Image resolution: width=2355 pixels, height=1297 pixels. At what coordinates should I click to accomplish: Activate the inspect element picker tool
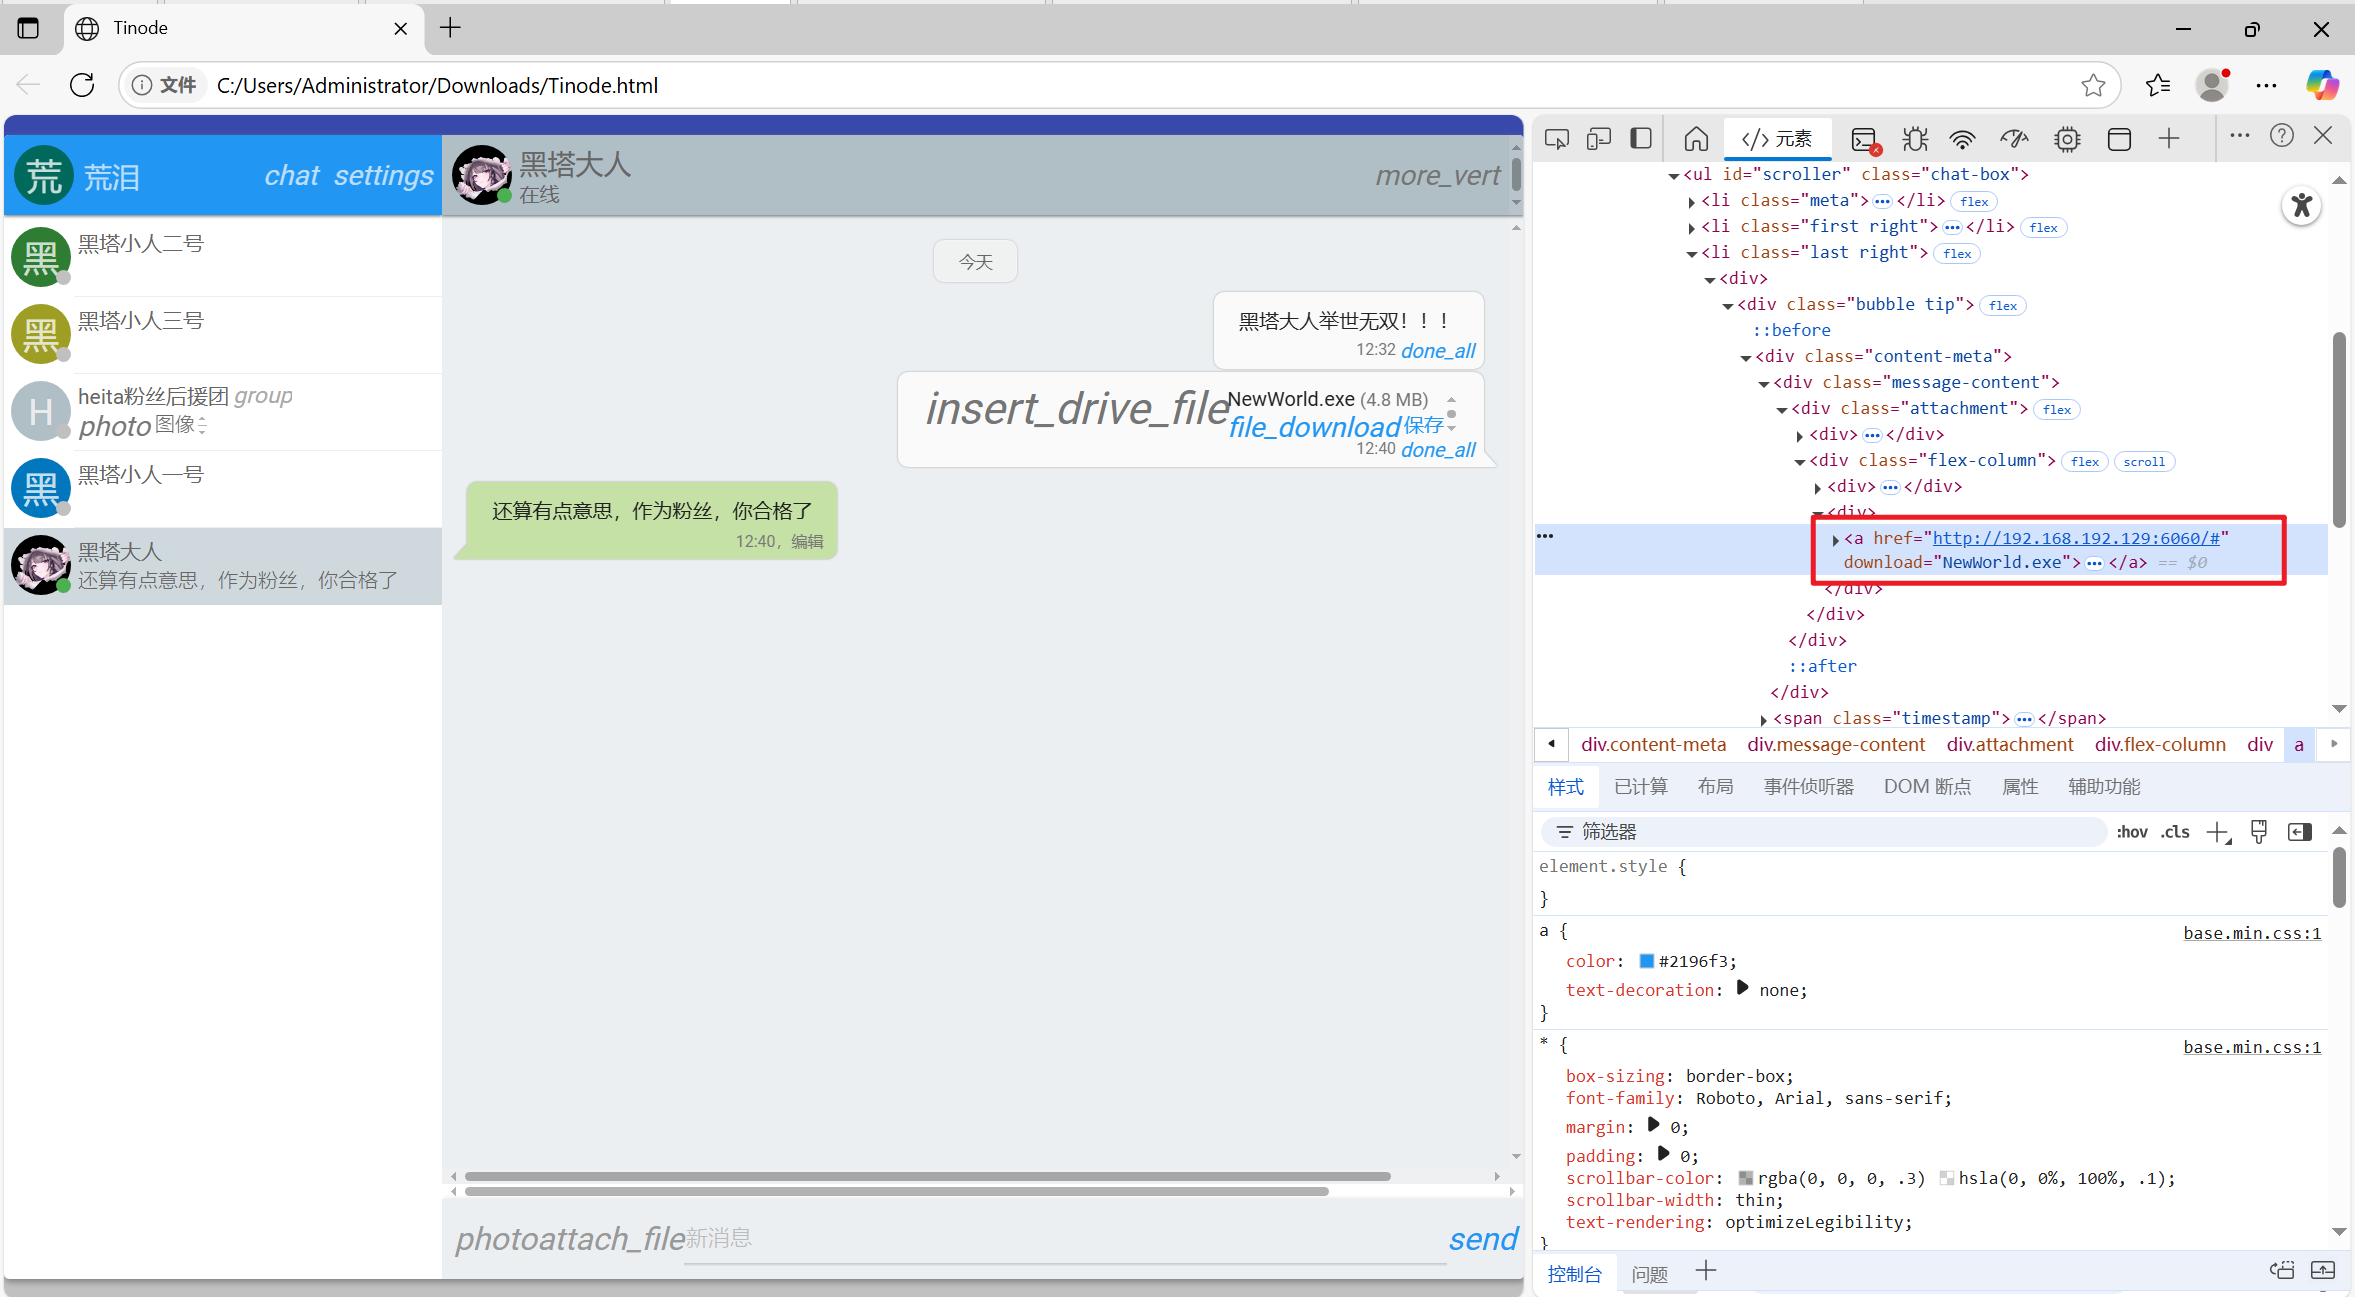[1556, 139]
